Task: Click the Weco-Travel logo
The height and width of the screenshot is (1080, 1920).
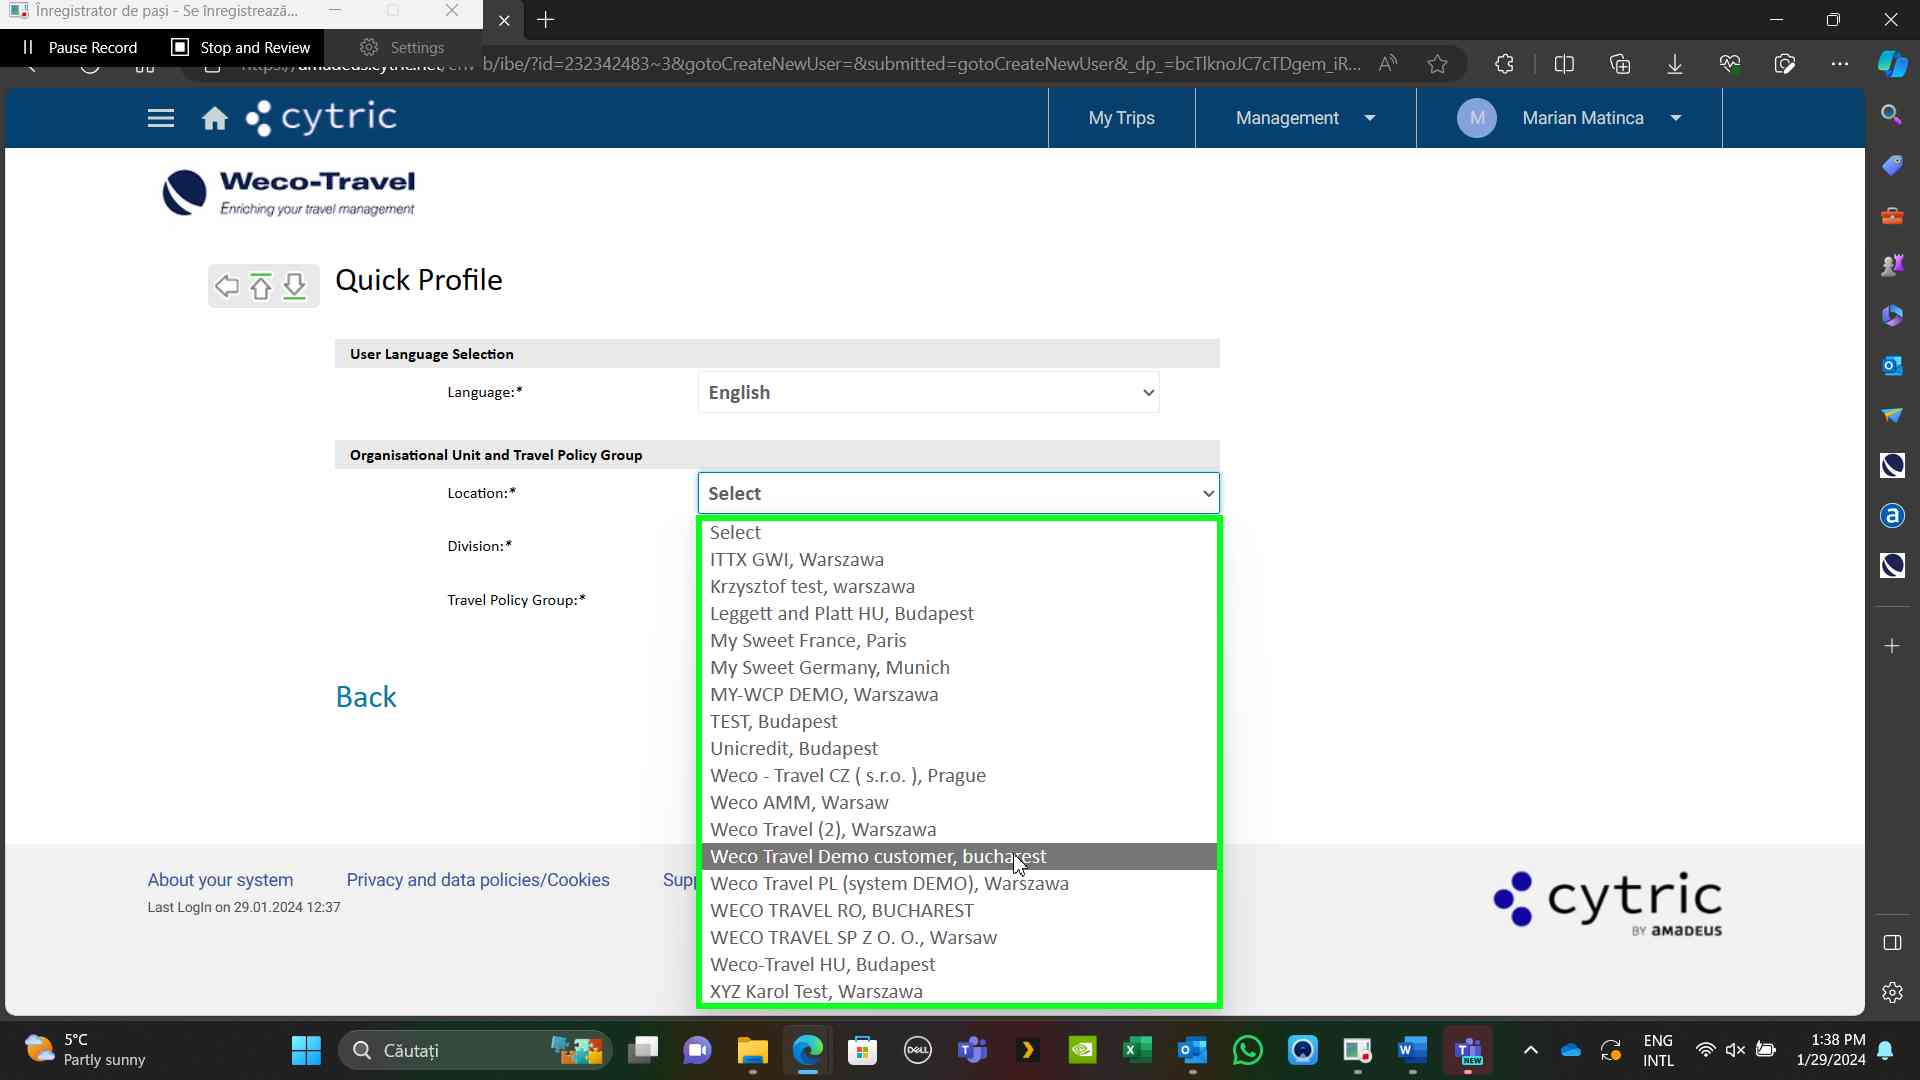Action: (289, 193)
